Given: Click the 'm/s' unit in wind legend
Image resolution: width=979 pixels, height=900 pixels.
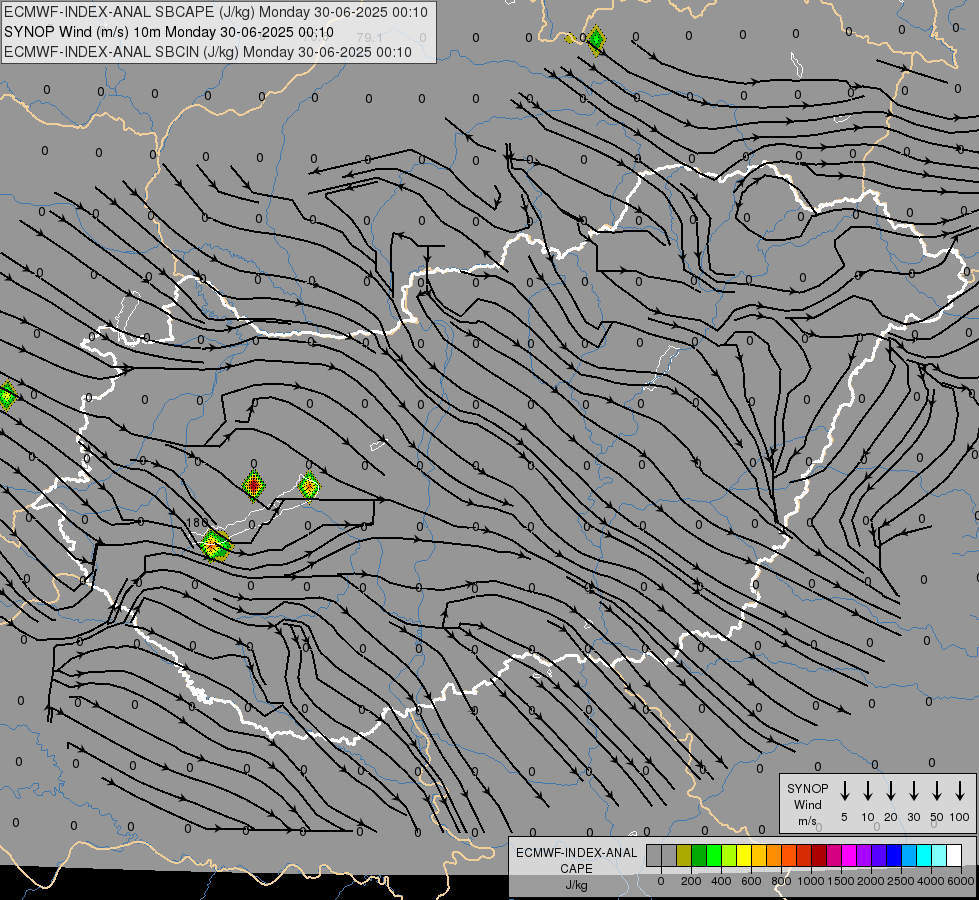Looking at the screenshot, I should (807, 821).
